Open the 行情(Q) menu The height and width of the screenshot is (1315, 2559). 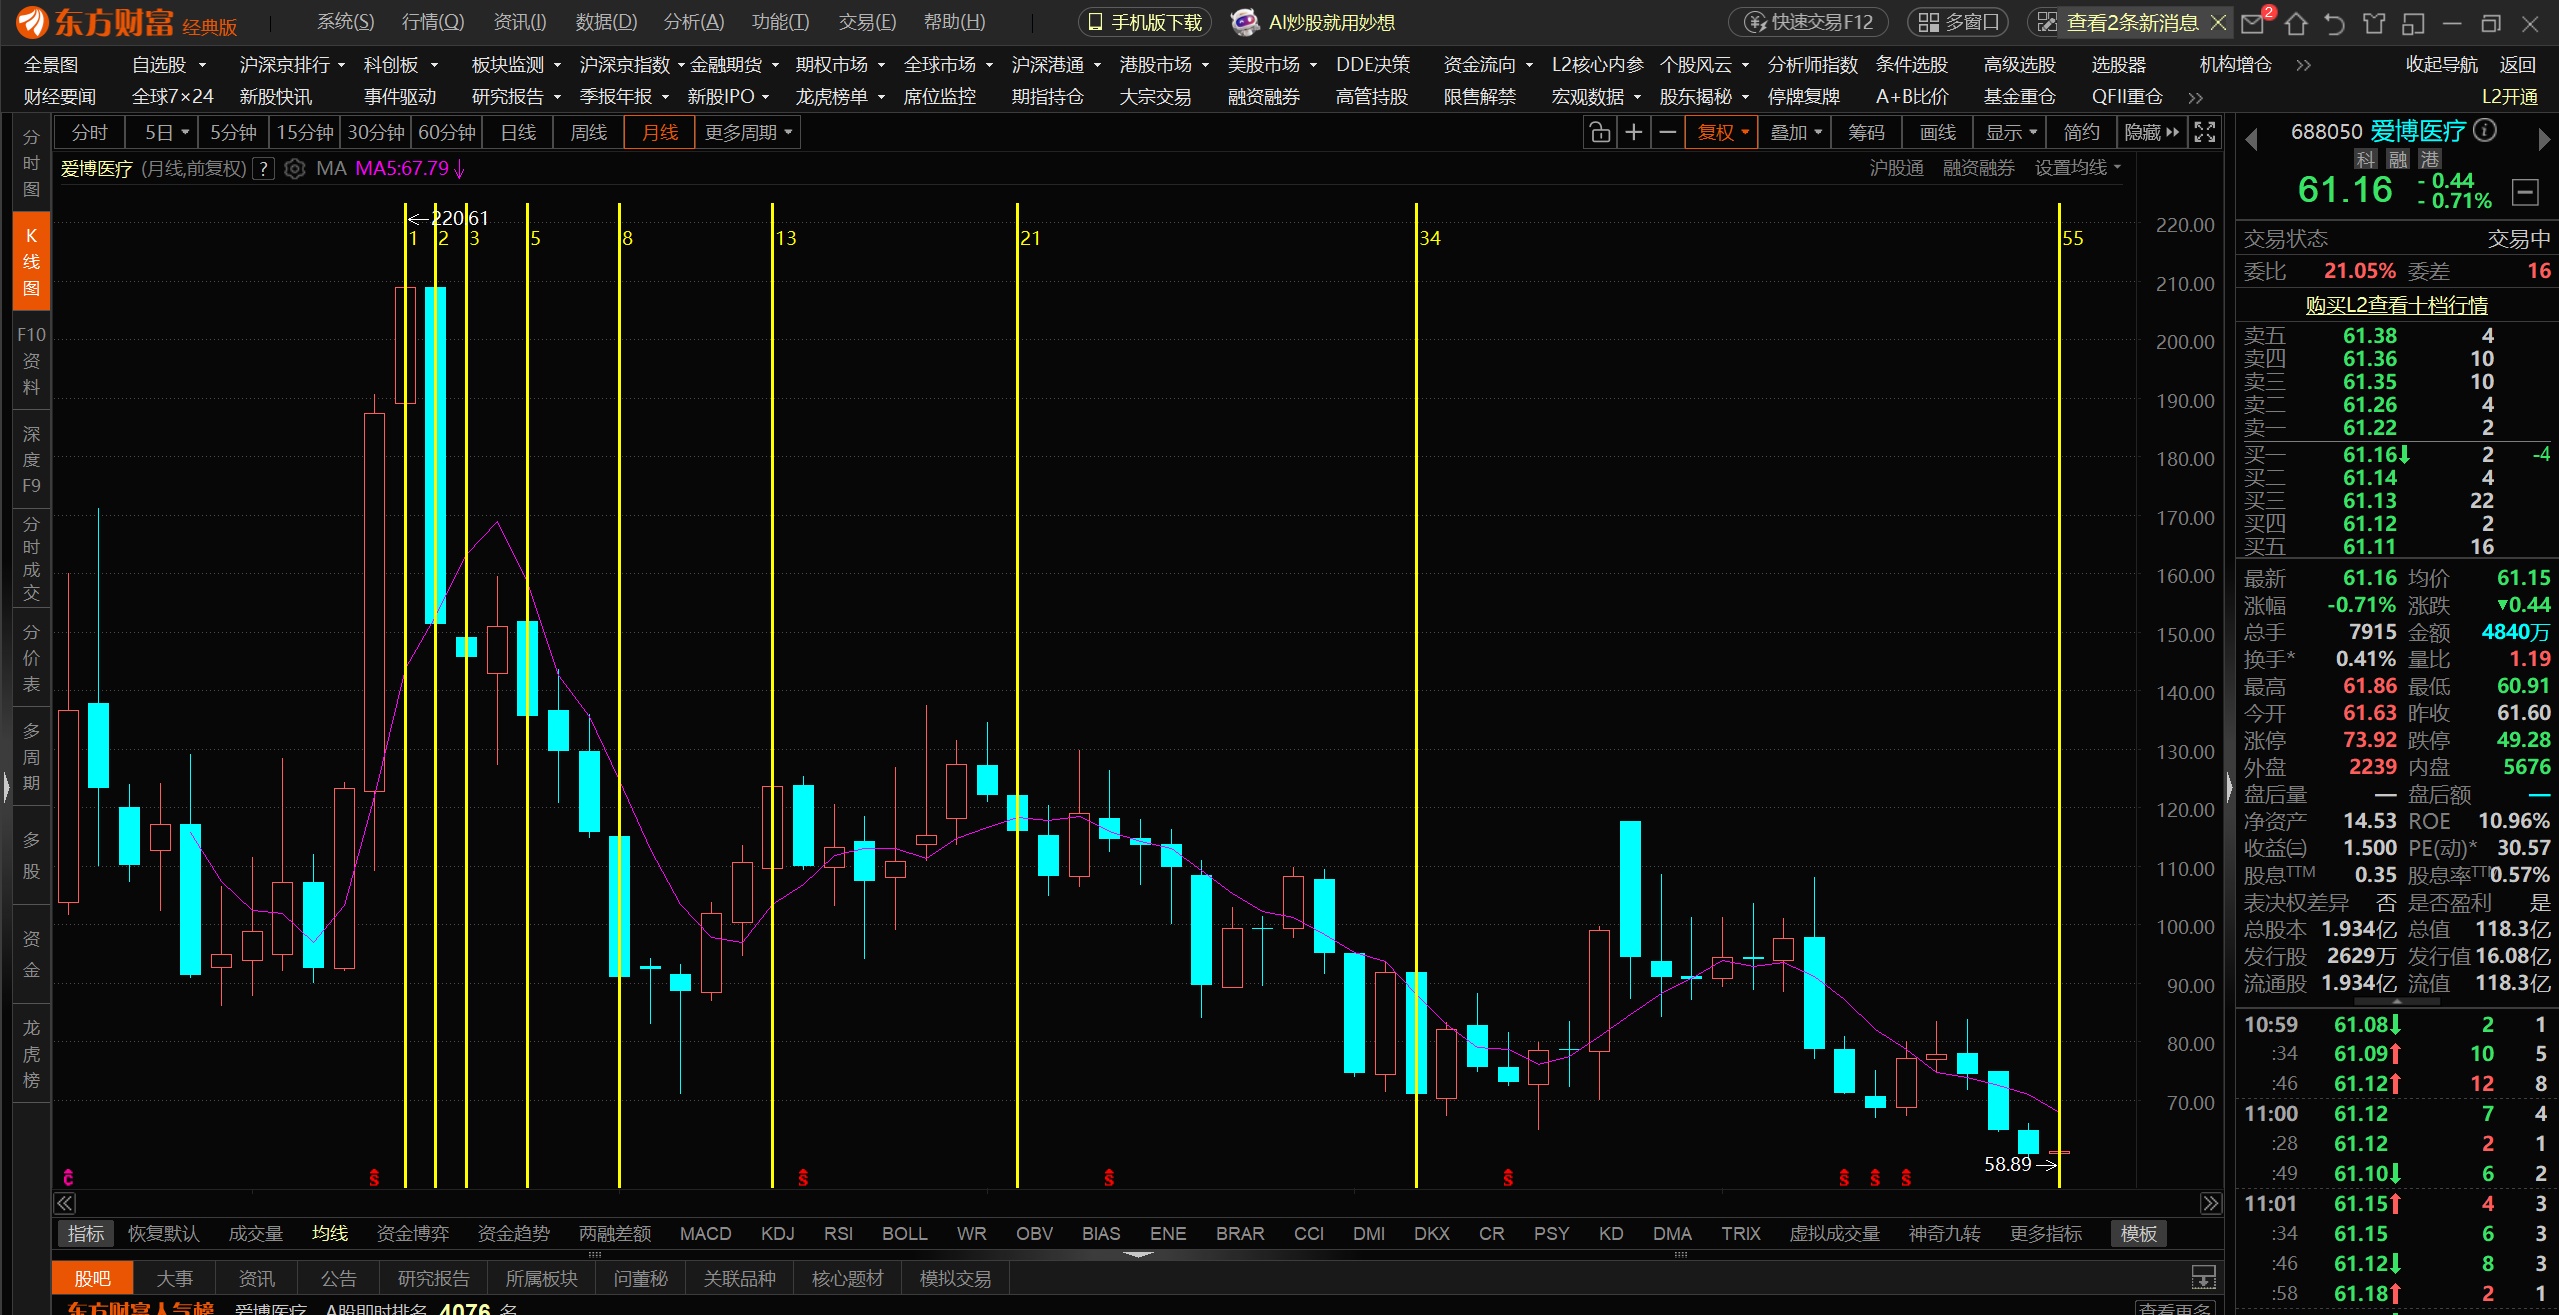(432, 22)
